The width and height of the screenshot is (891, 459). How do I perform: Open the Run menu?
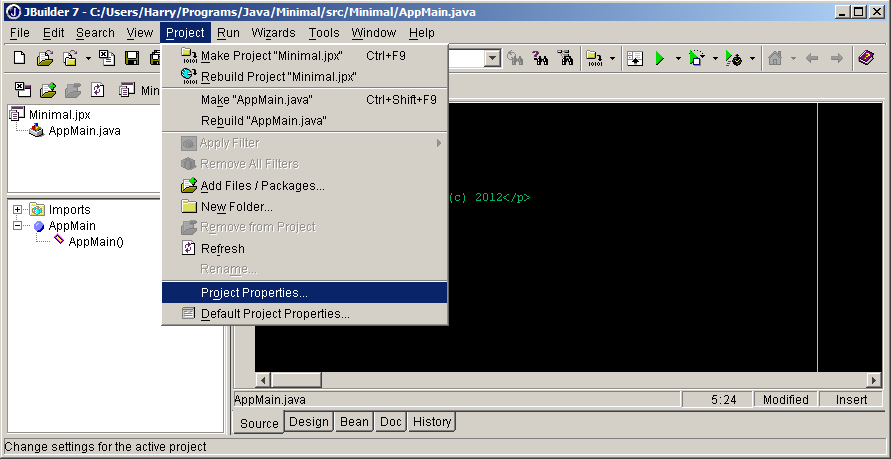(228, 33)
